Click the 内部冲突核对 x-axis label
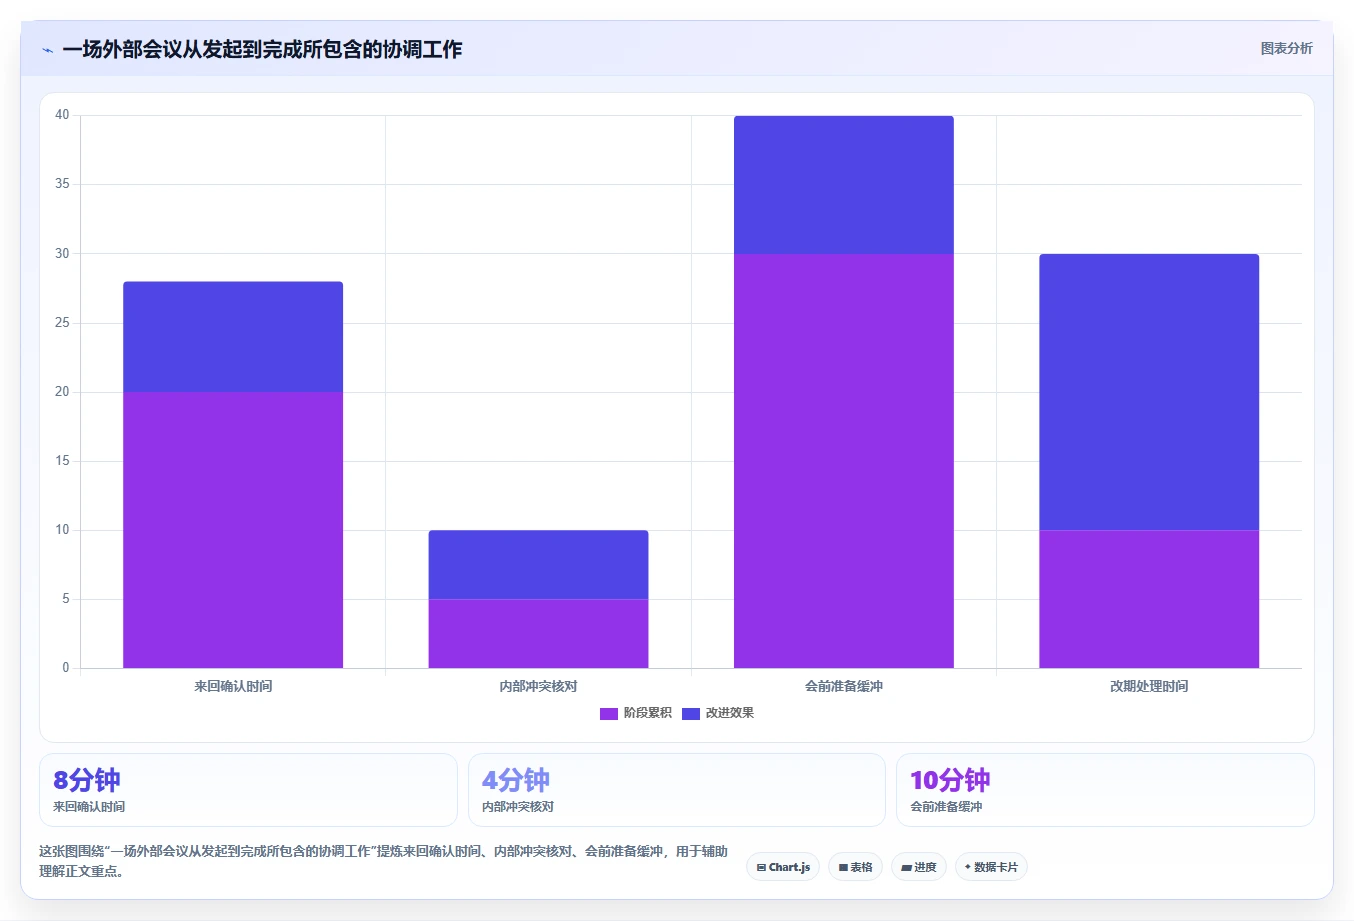Viewport: 1354px width, 921px height. coord(538,686)
